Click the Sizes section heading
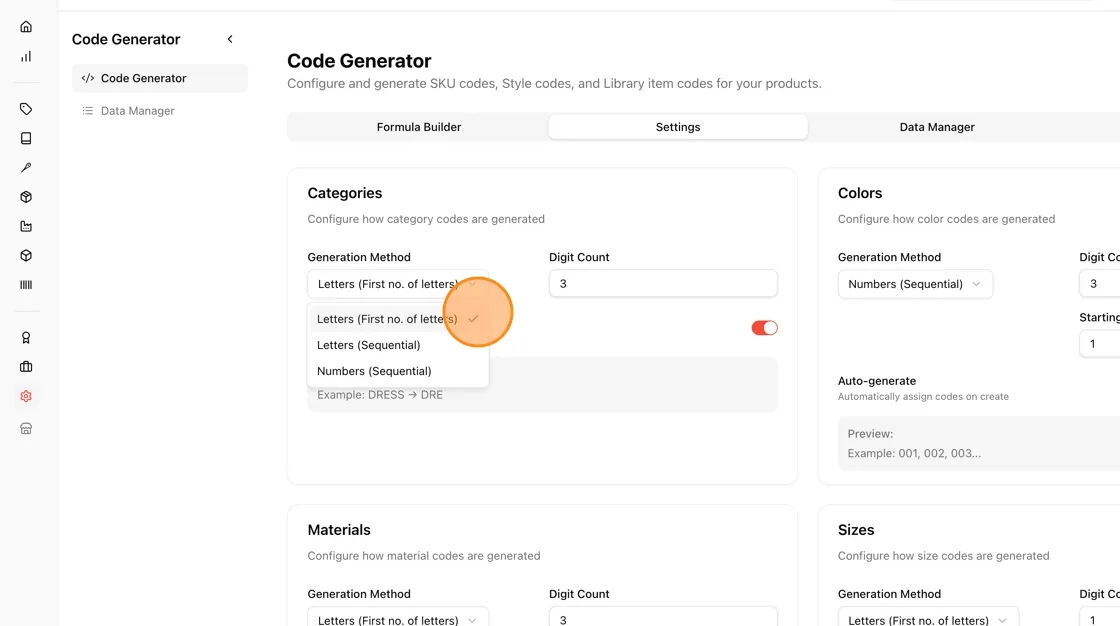 pyautogui.click(x=856, y=530)
